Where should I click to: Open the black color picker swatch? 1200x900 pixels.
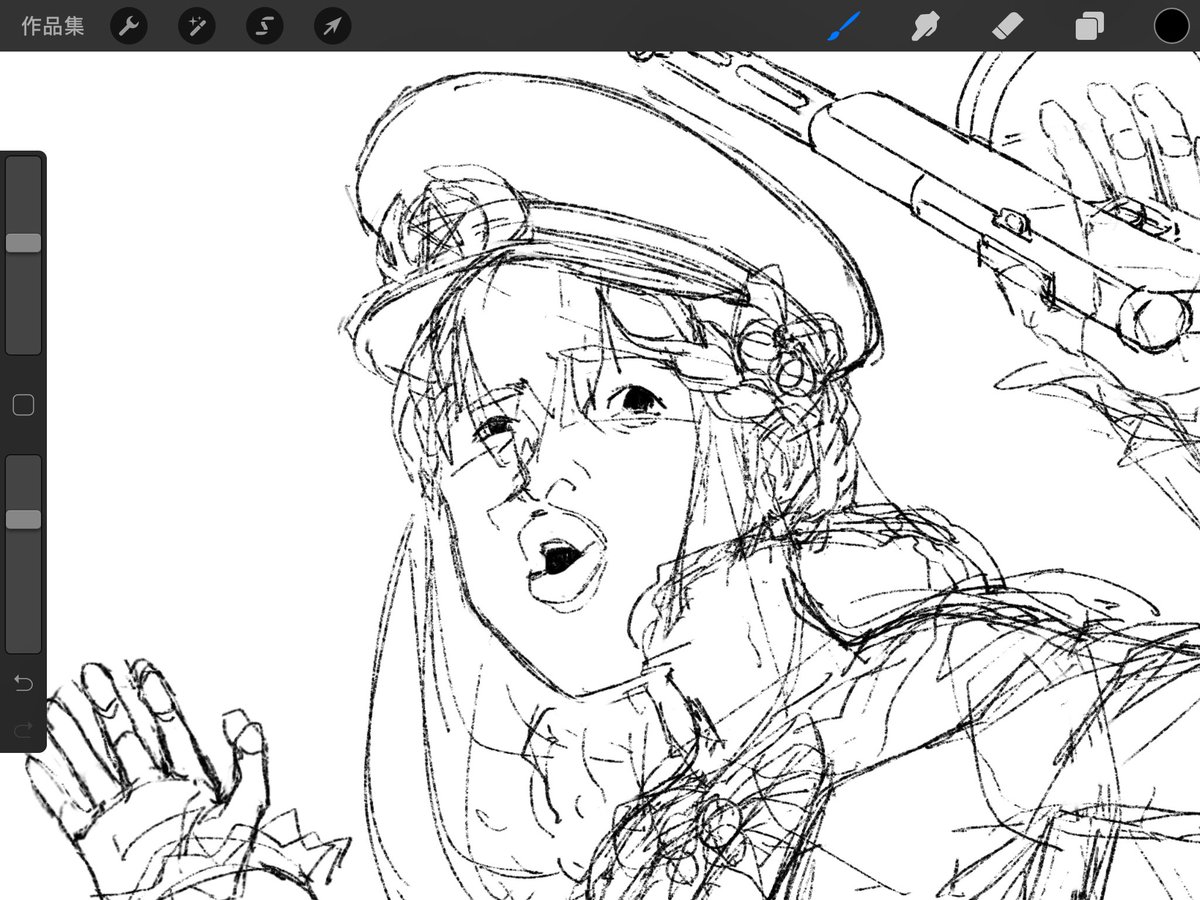pyautogui.click(x=1171, y=26)
